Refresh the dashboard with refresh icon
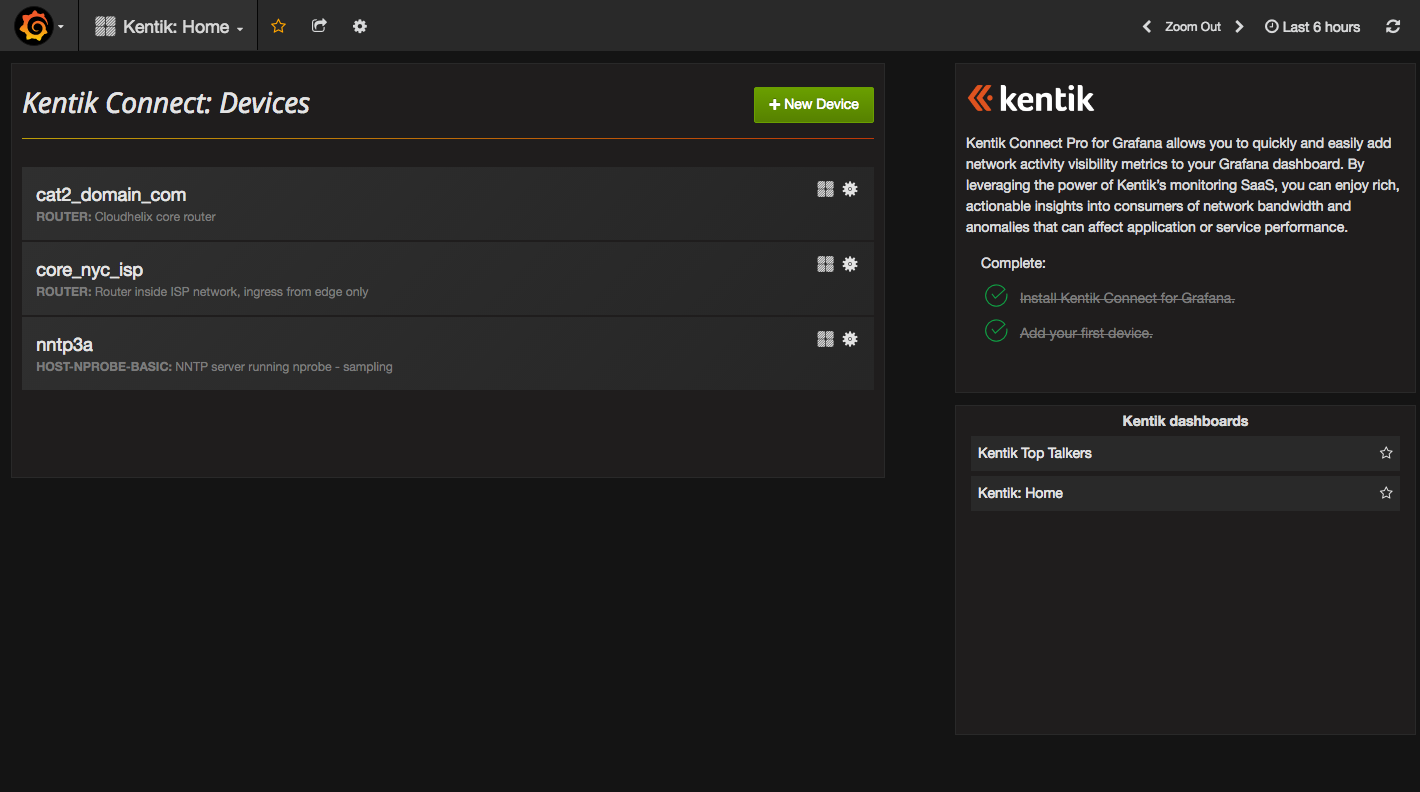The image size is (1420, 792). coord(1393,27)
